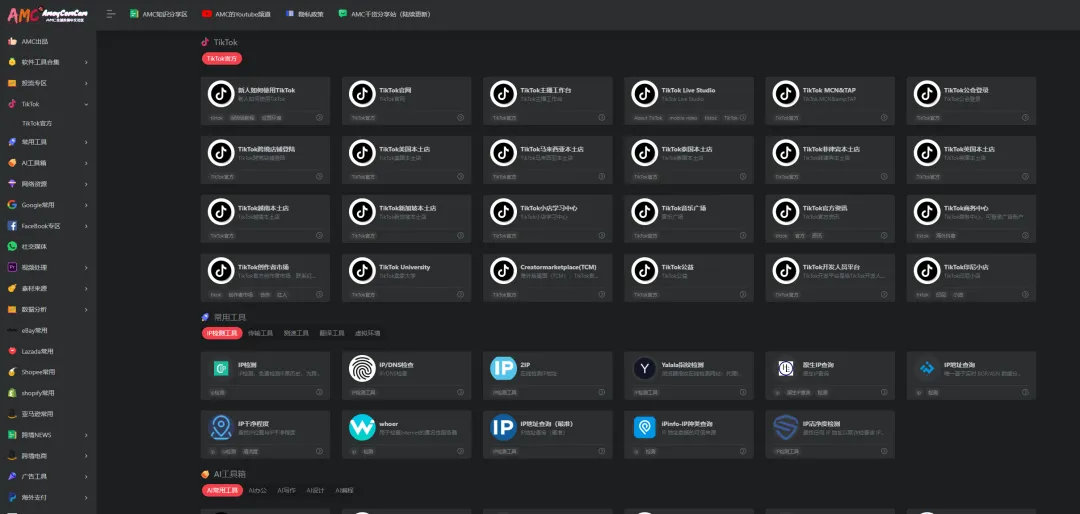
Task: Open the 新人如何使用TikTok card icon
Action: tap(221, 94)
